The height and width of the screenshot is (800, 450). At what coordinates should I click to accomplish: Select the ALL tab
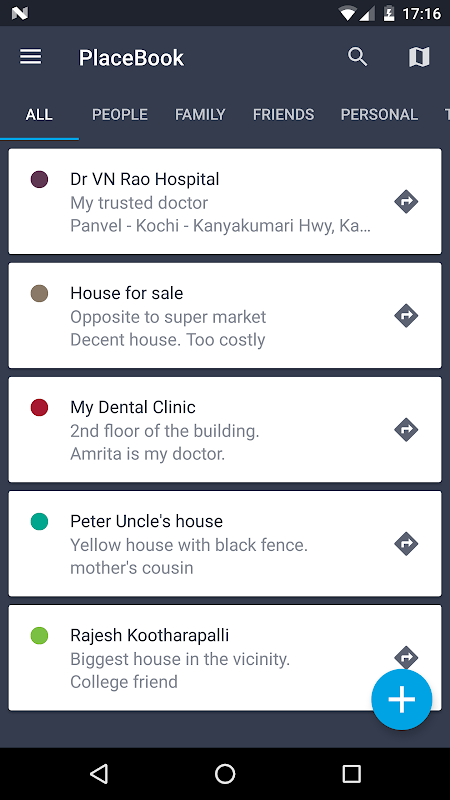point(39,114)
